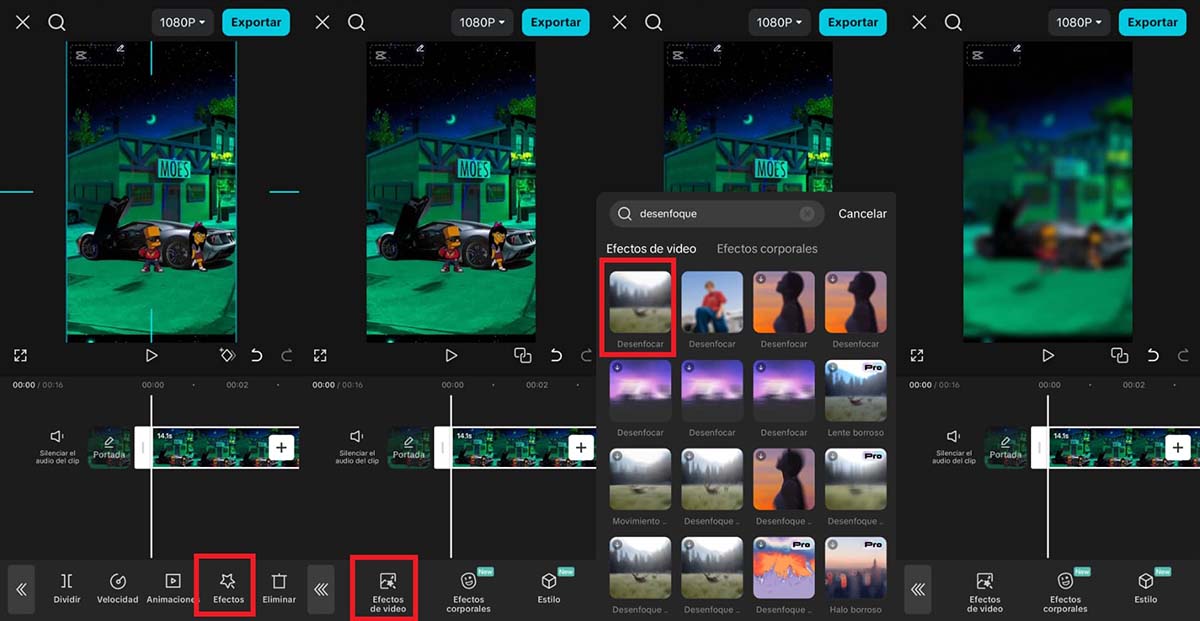Clear the desenfoque search text
Screen dimensions: 1200x621
[x=807, y=214]
